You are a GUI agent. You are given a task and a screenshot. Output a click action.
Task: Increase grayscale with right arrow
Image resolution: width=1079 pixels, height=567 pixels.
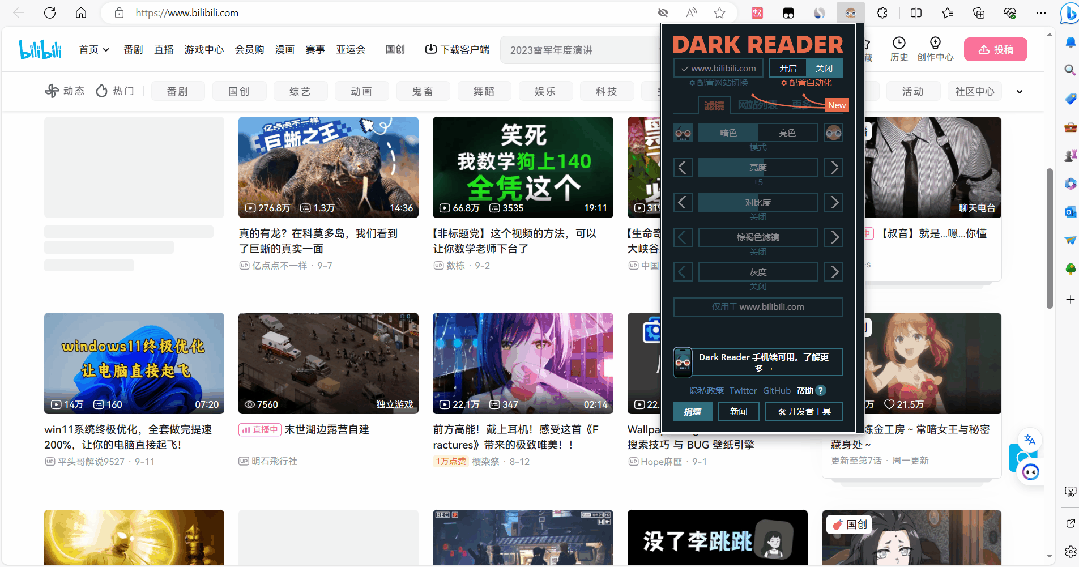(x=833, y=272)
